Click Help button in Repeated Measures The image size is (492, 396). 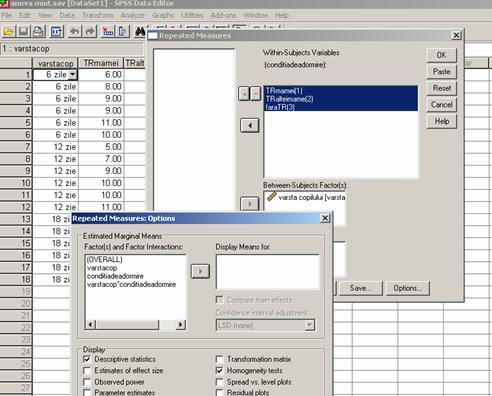[x=441, y=121]
